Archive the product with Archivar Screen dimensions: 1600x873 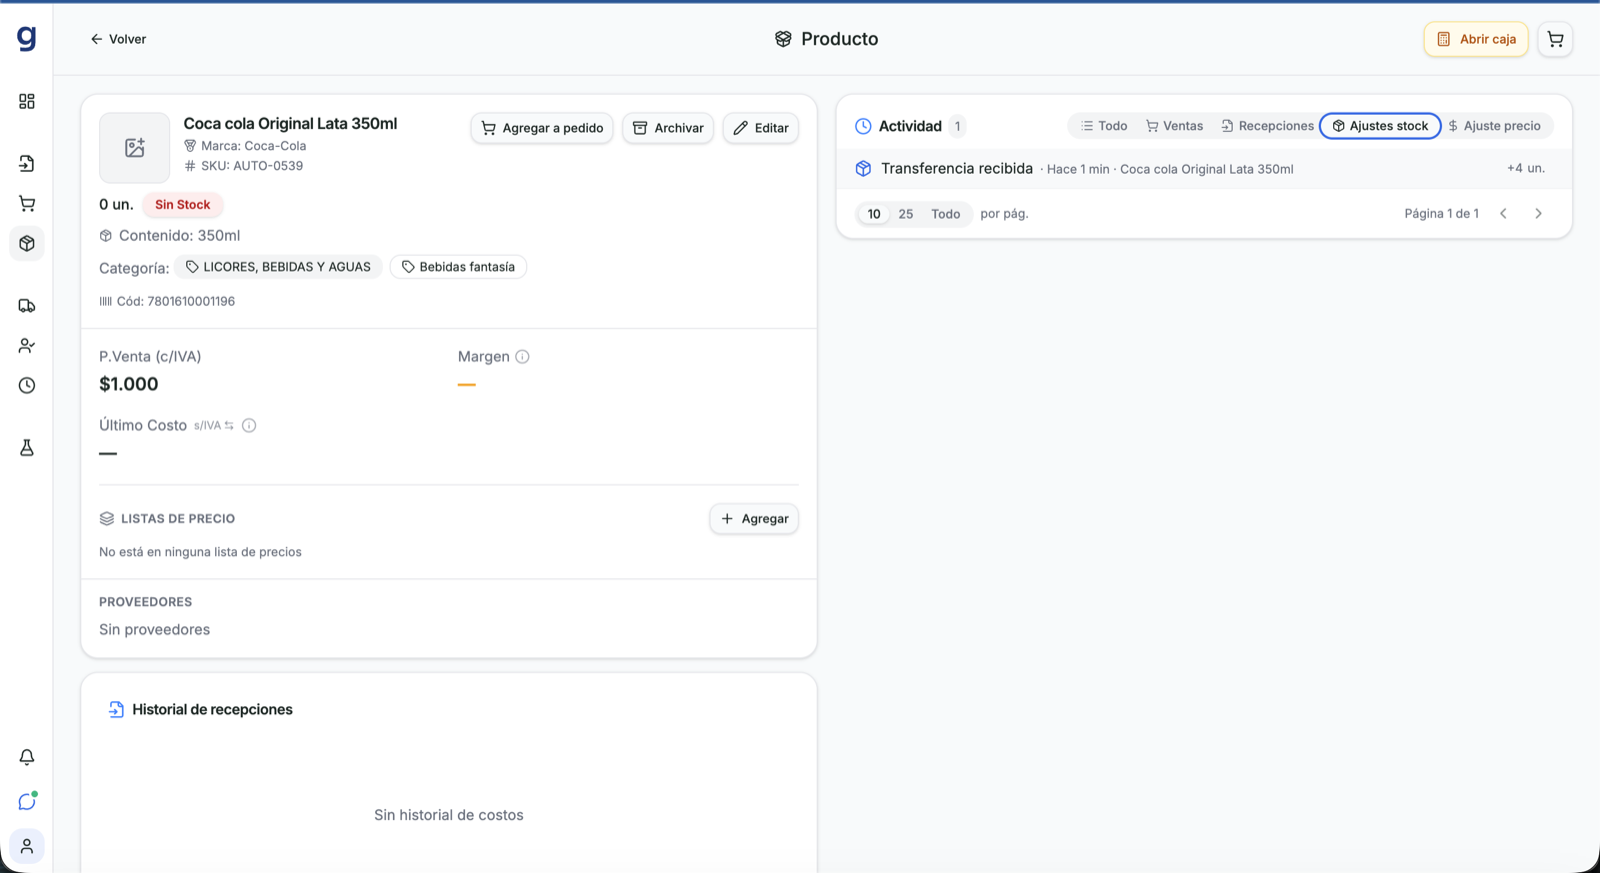point(668,128)
